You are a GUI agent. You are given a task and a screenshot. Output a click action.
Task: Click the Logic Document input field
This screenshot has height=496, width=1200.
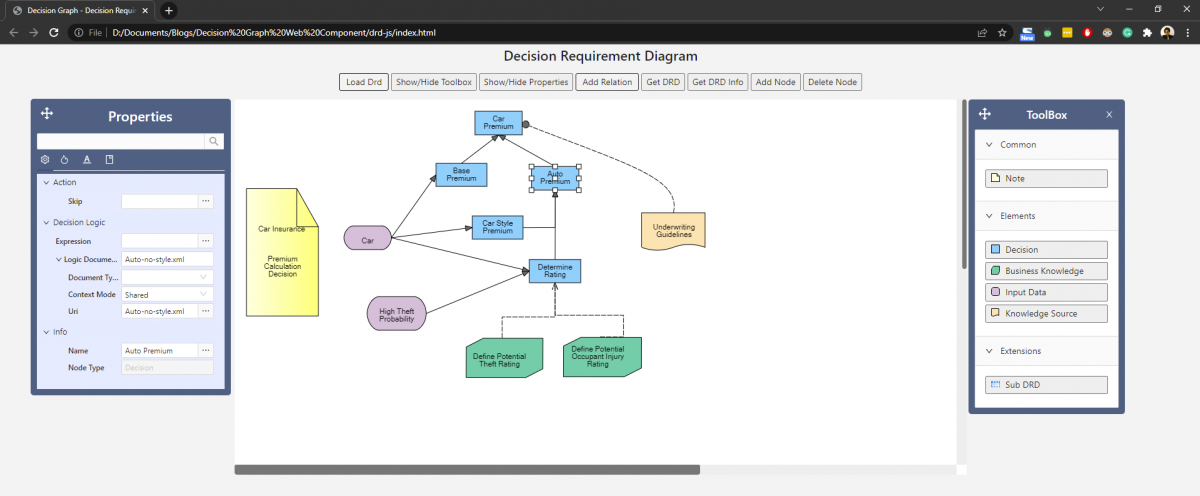pos(167,259)
